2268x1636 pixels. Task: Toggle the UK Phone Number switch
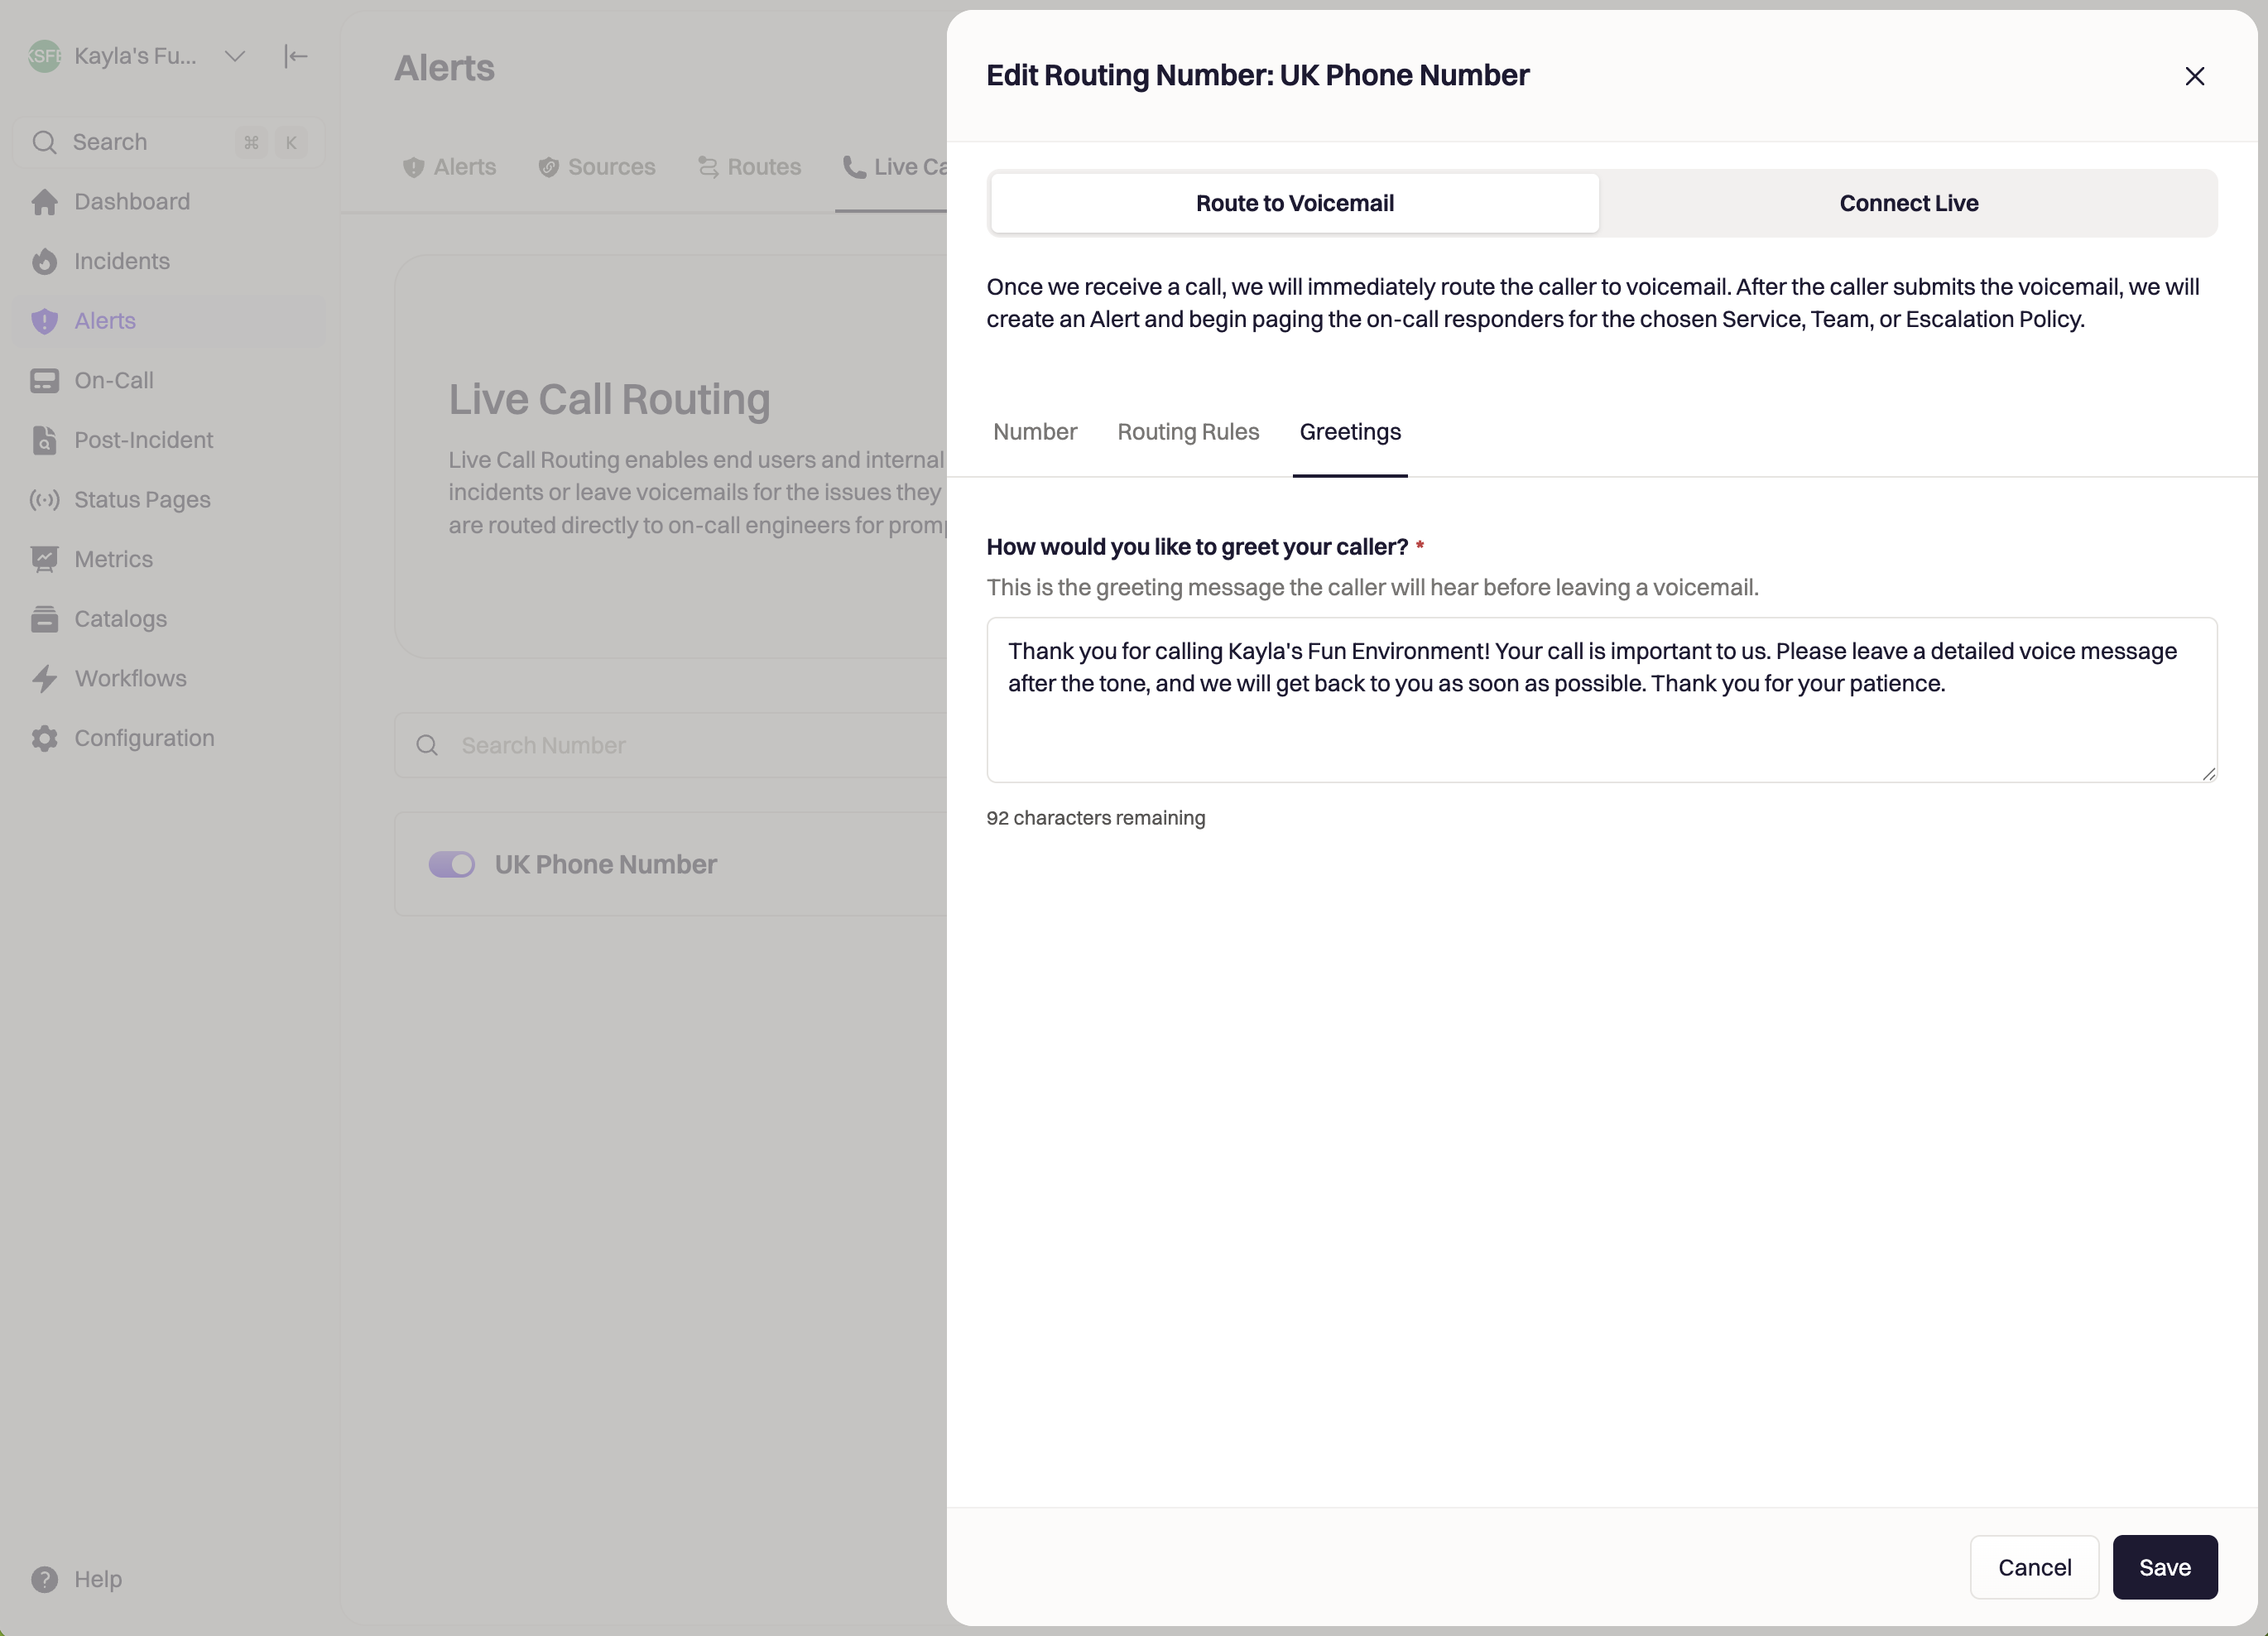451,864
